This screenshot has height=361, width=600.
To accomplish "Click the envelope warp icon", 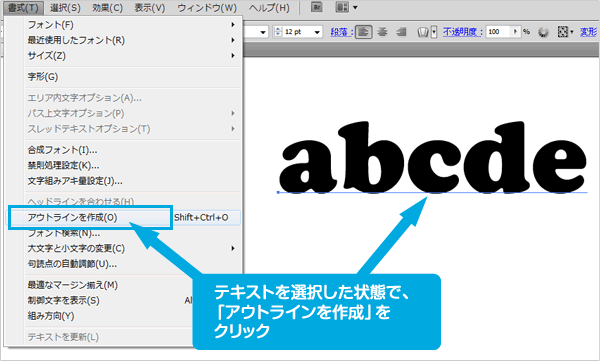I will coord(423,32).
